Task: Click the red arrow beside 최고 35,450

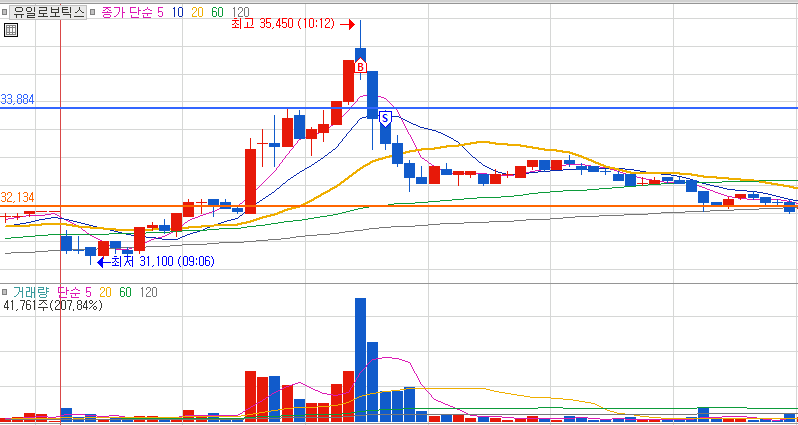Action: click(x=348, y=24)
